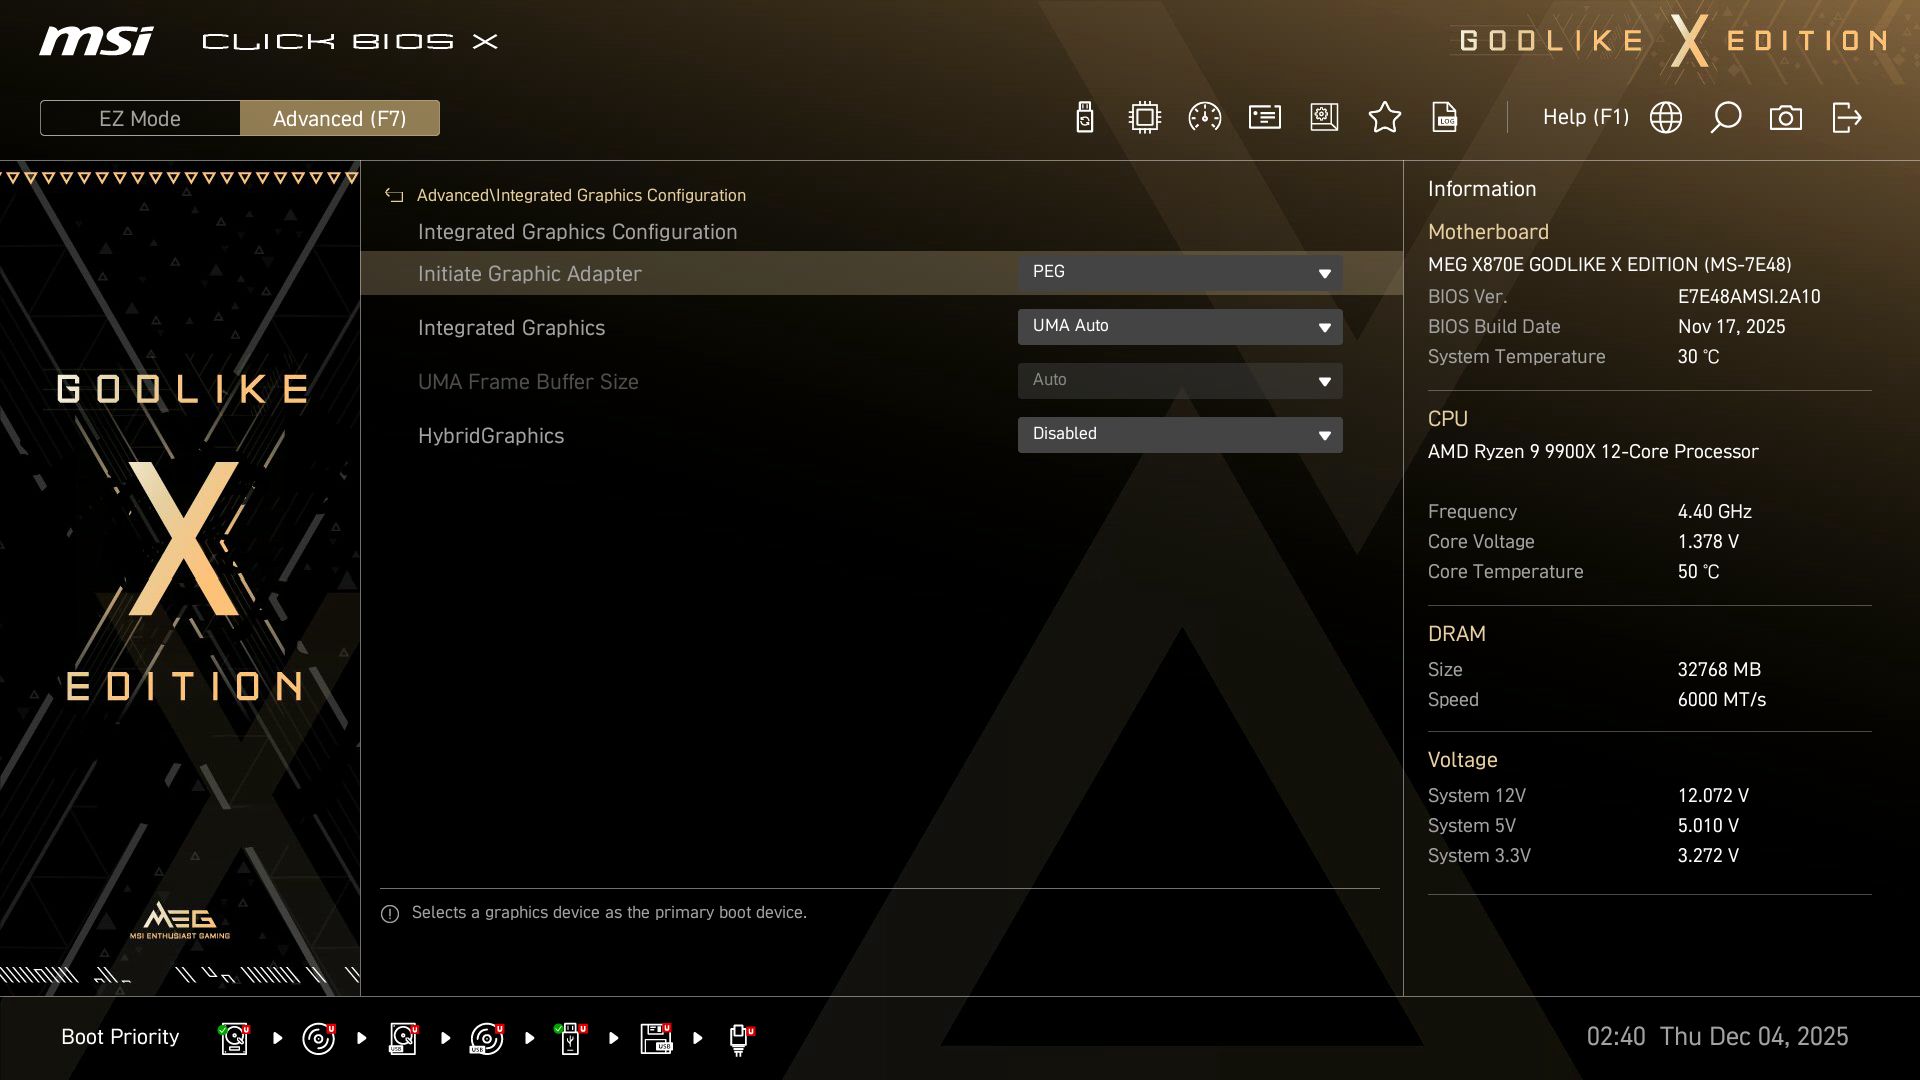Viewport: 1920px width, 1080px height.
Task: View the BIOS log file icon
Action: 1443,117
